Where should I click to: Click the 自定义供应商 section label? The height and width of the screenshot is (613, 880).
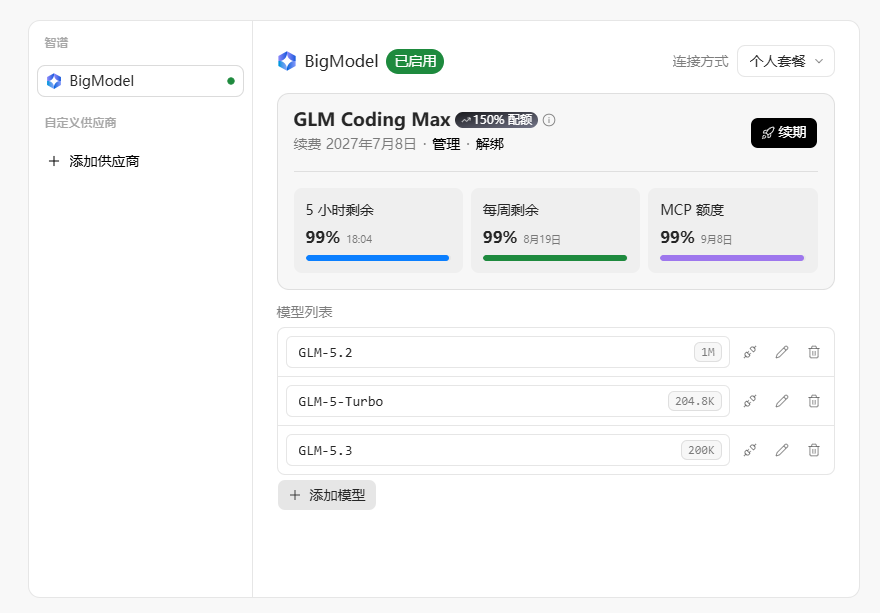[80, 122]
